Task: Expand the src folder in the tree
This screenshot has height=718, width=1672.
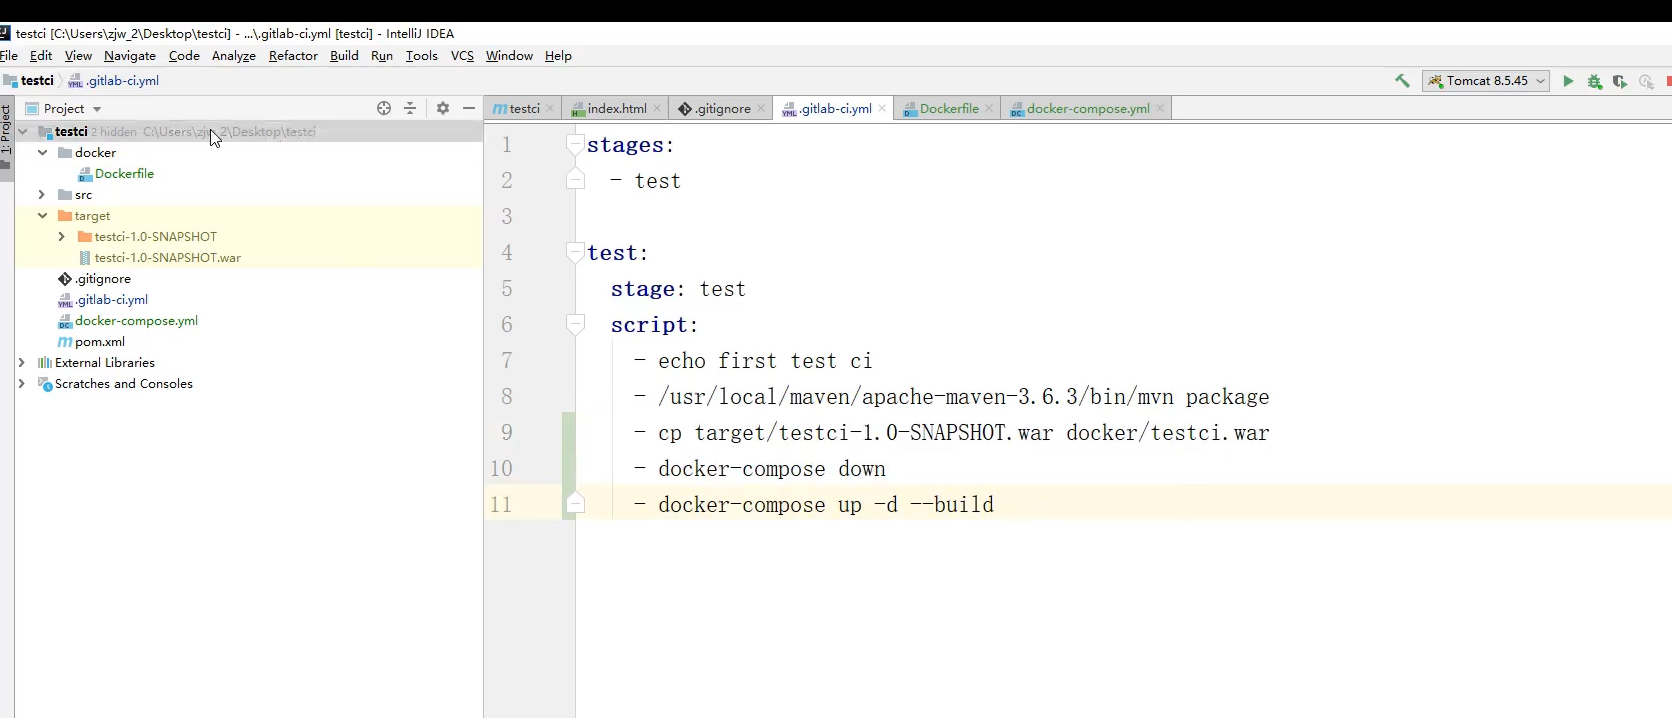Action: coord(42,195)
